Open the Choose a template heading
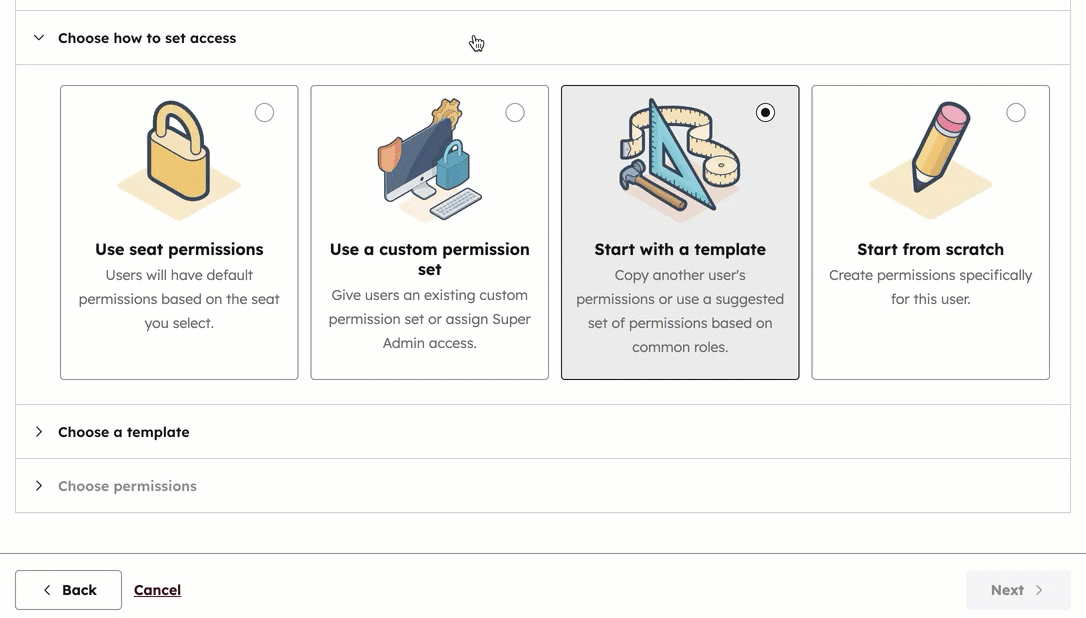1086x618 pixels. tap(123, 432)
